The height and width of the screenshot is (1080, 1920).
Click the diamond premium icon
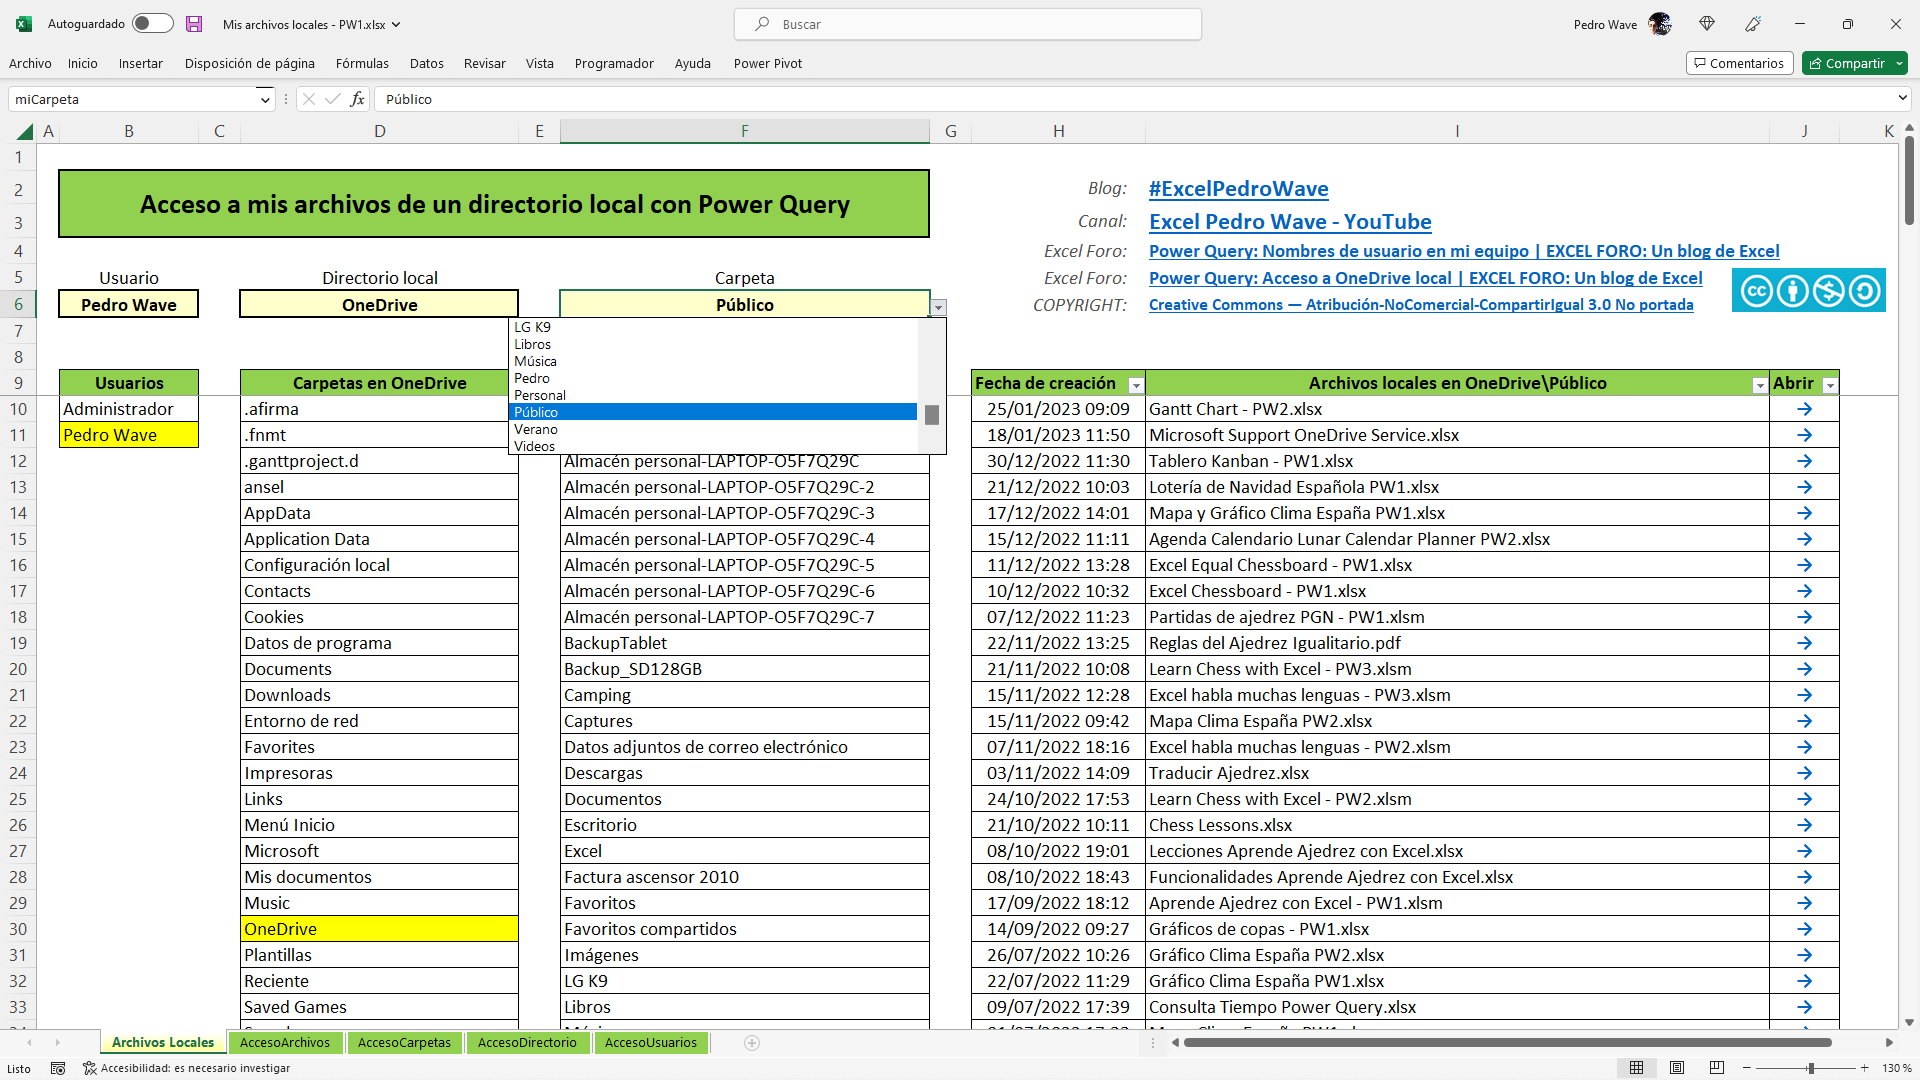tap(1707, 24)
